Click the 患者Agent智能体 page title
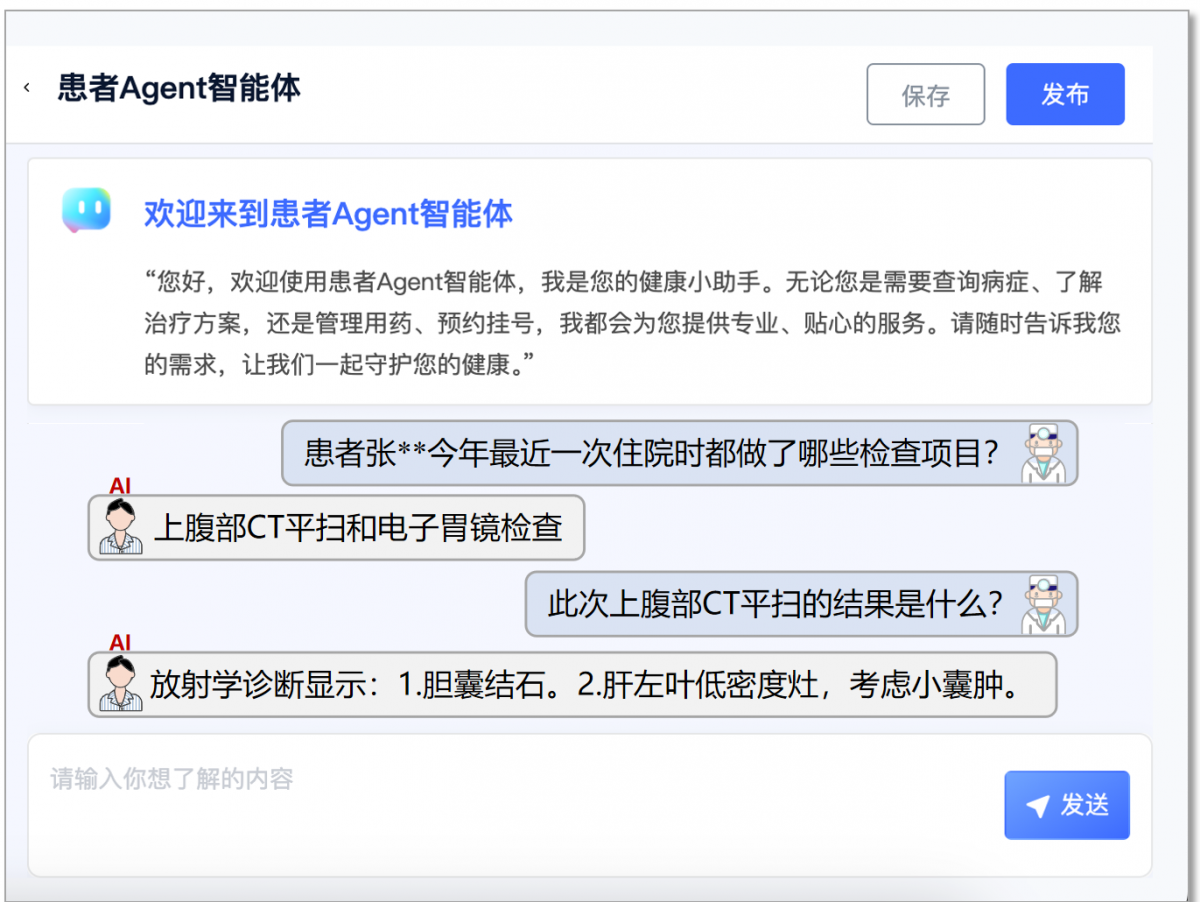 [x=179, y=88]
